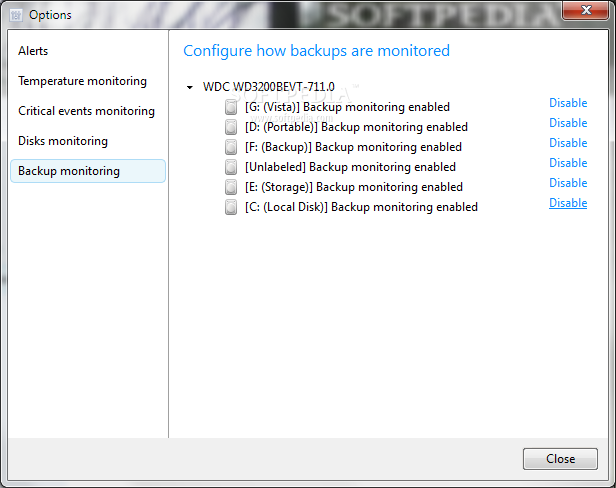Switch to Critical events monitoring
This screenshot has height=488, width=616.
coord(86,111)
